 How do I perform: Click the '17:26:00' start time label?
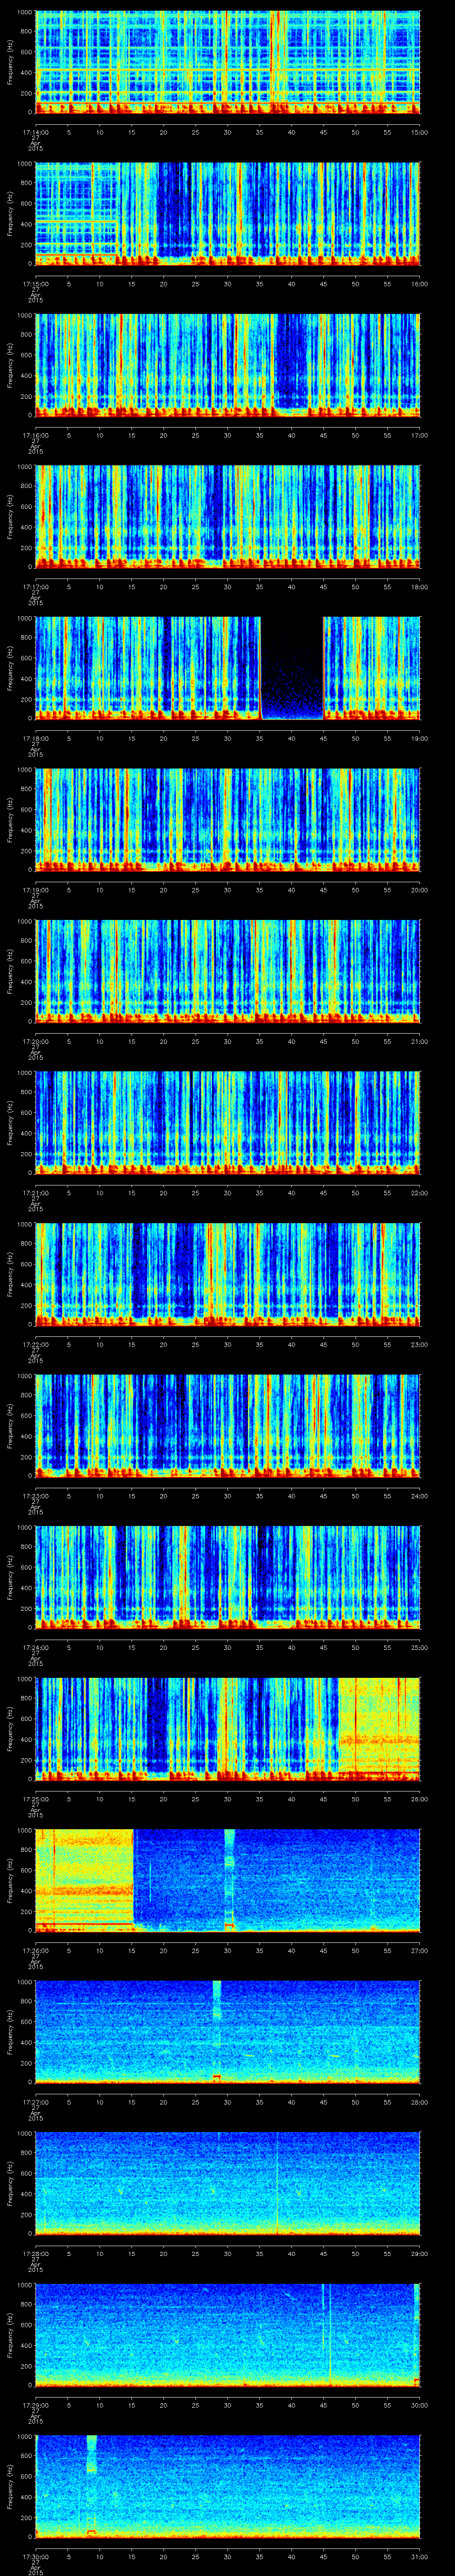[x=35, y=1950]
